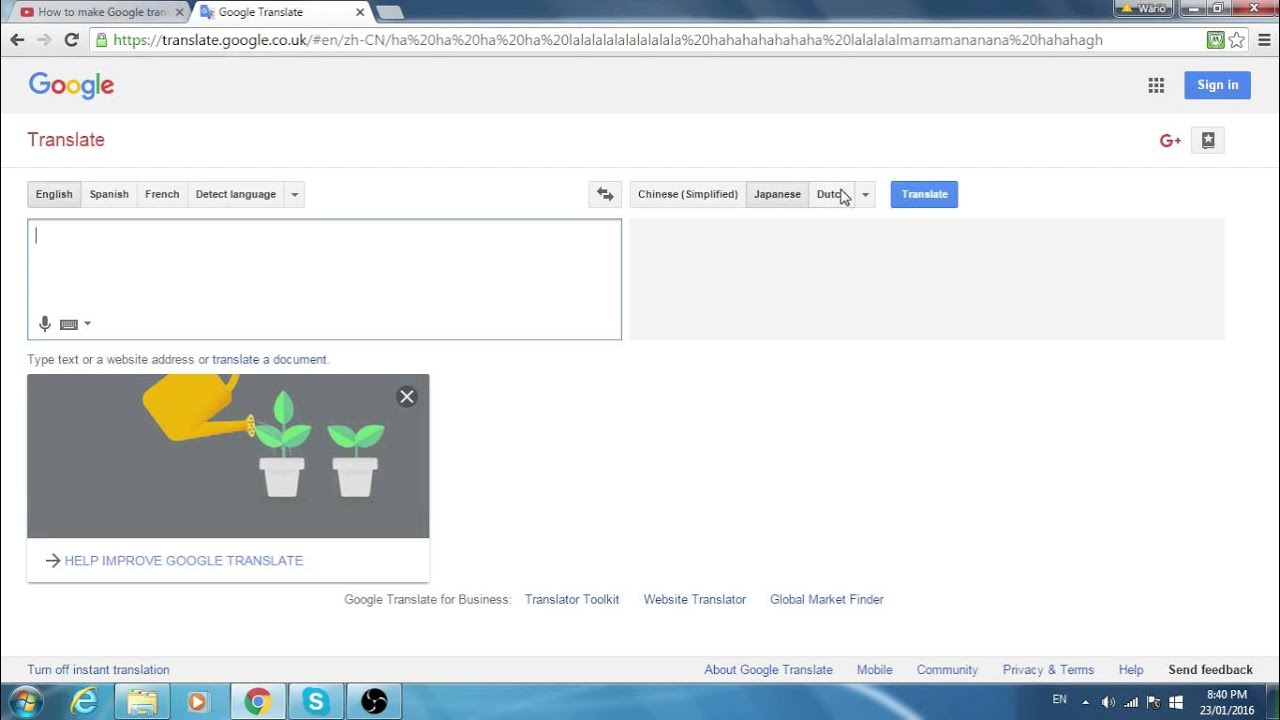
Task: Reload the page
Action: (71, 40)
